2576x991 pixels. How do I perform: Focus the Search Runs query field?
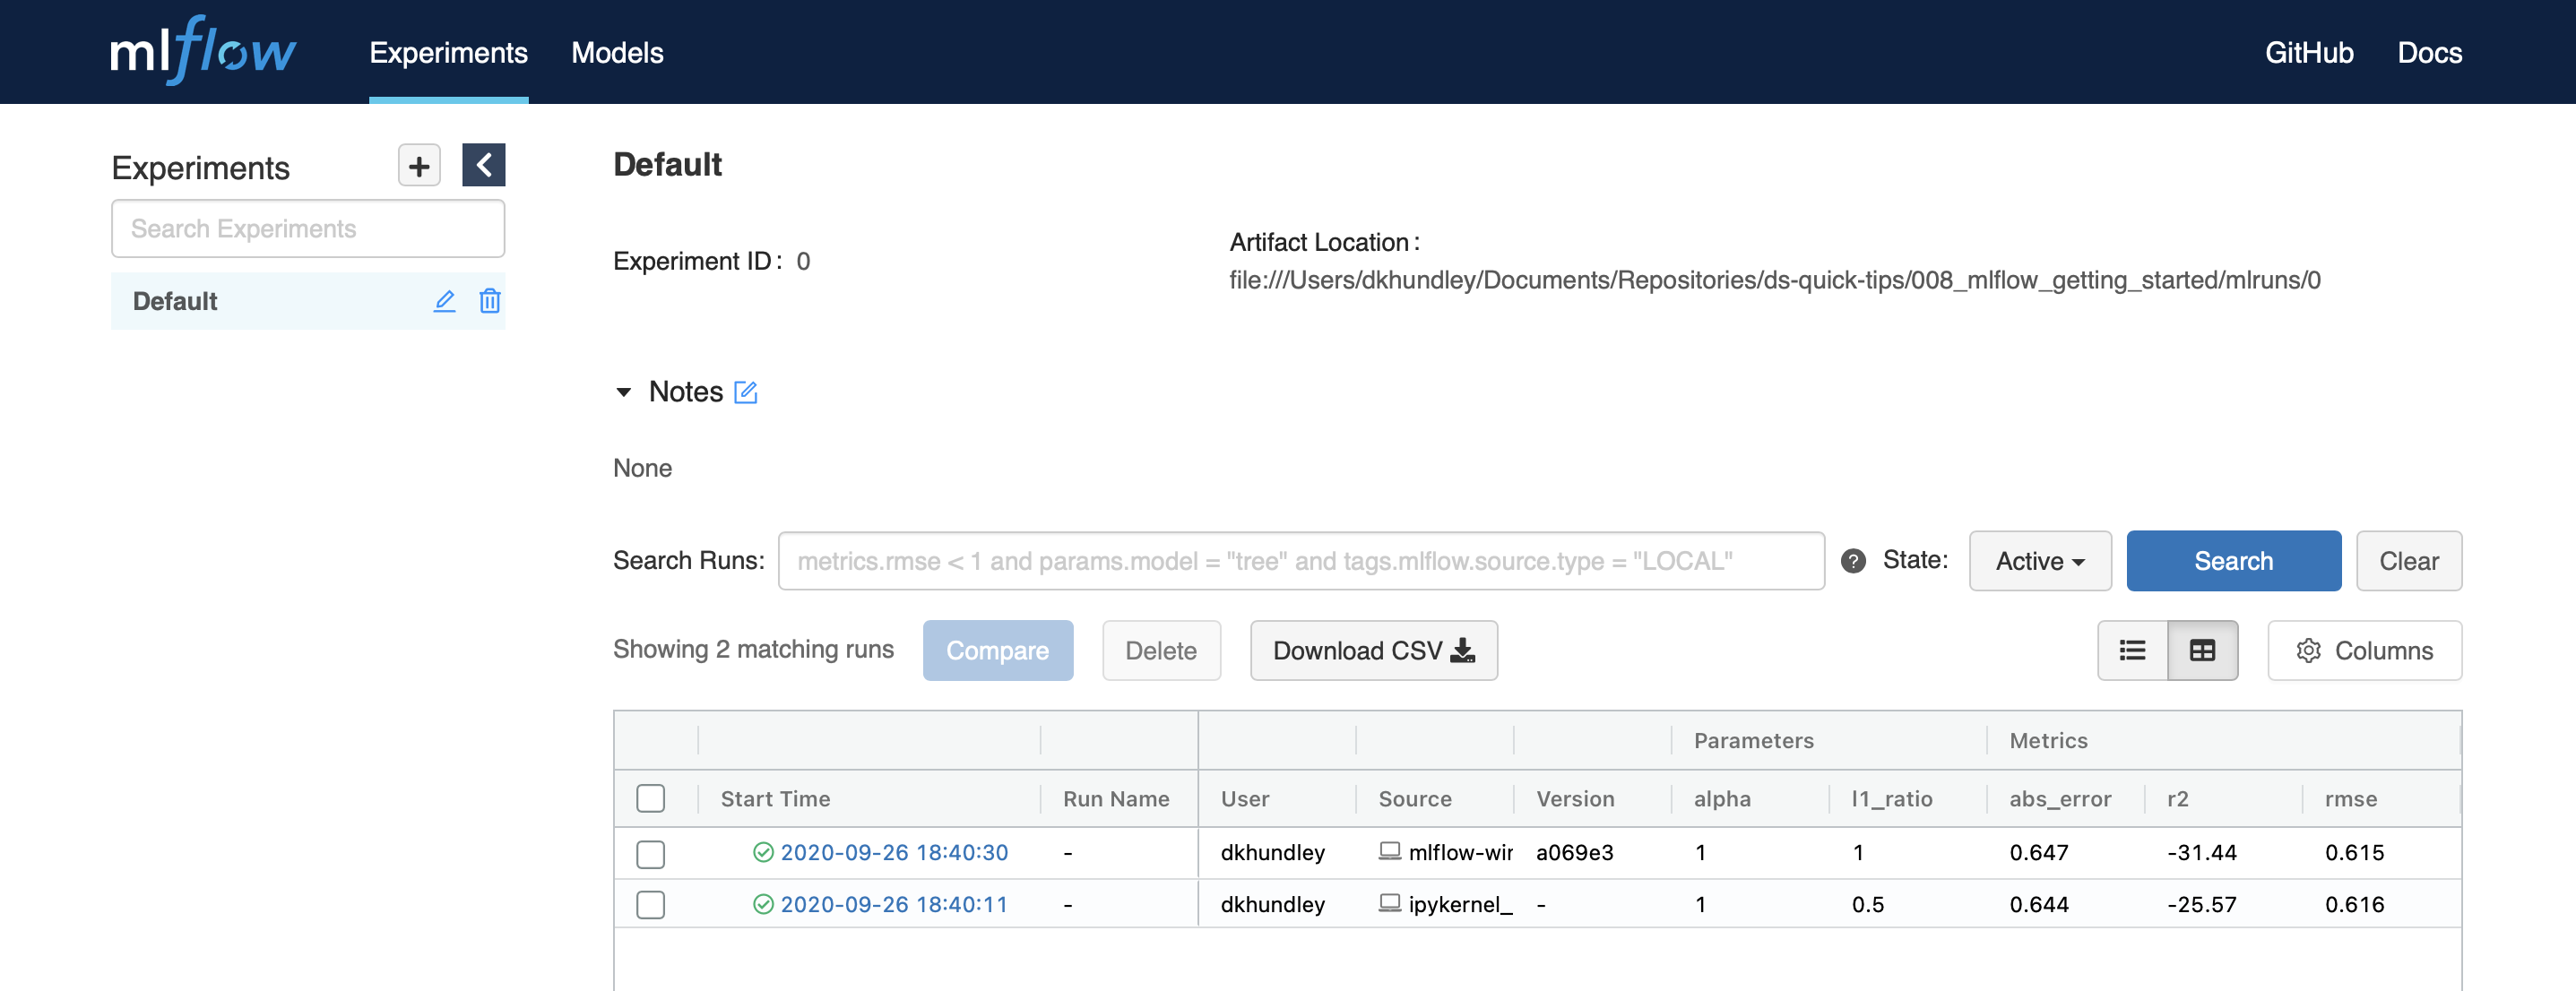click(1301, 561)
